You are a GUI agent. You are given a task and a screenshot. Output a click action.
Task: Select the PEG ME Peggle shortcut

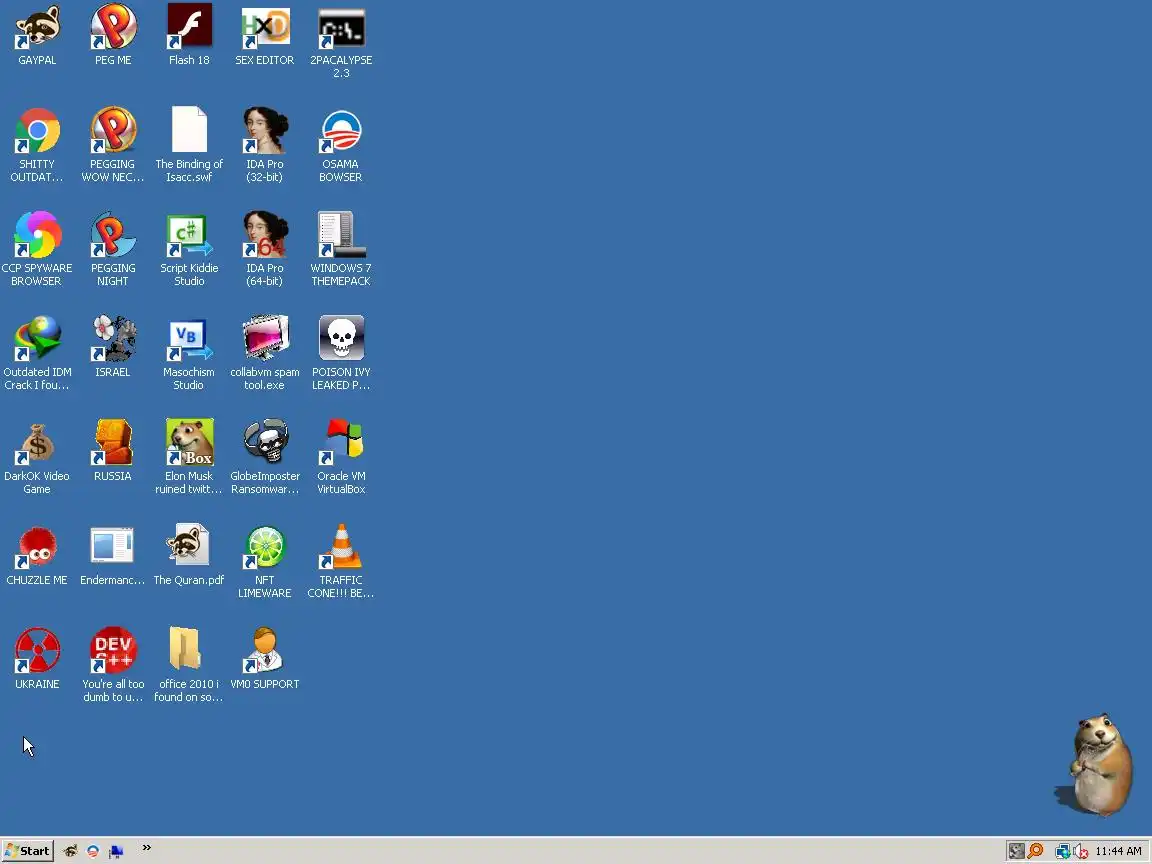112,27
